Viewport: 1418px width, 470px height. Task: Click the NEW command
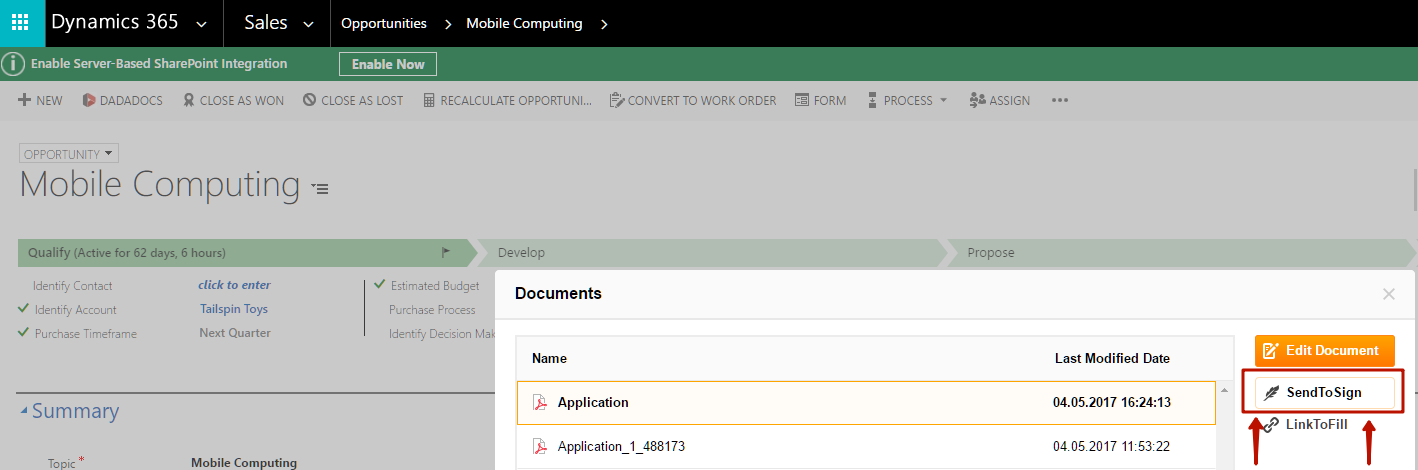(x=41, y=100)
